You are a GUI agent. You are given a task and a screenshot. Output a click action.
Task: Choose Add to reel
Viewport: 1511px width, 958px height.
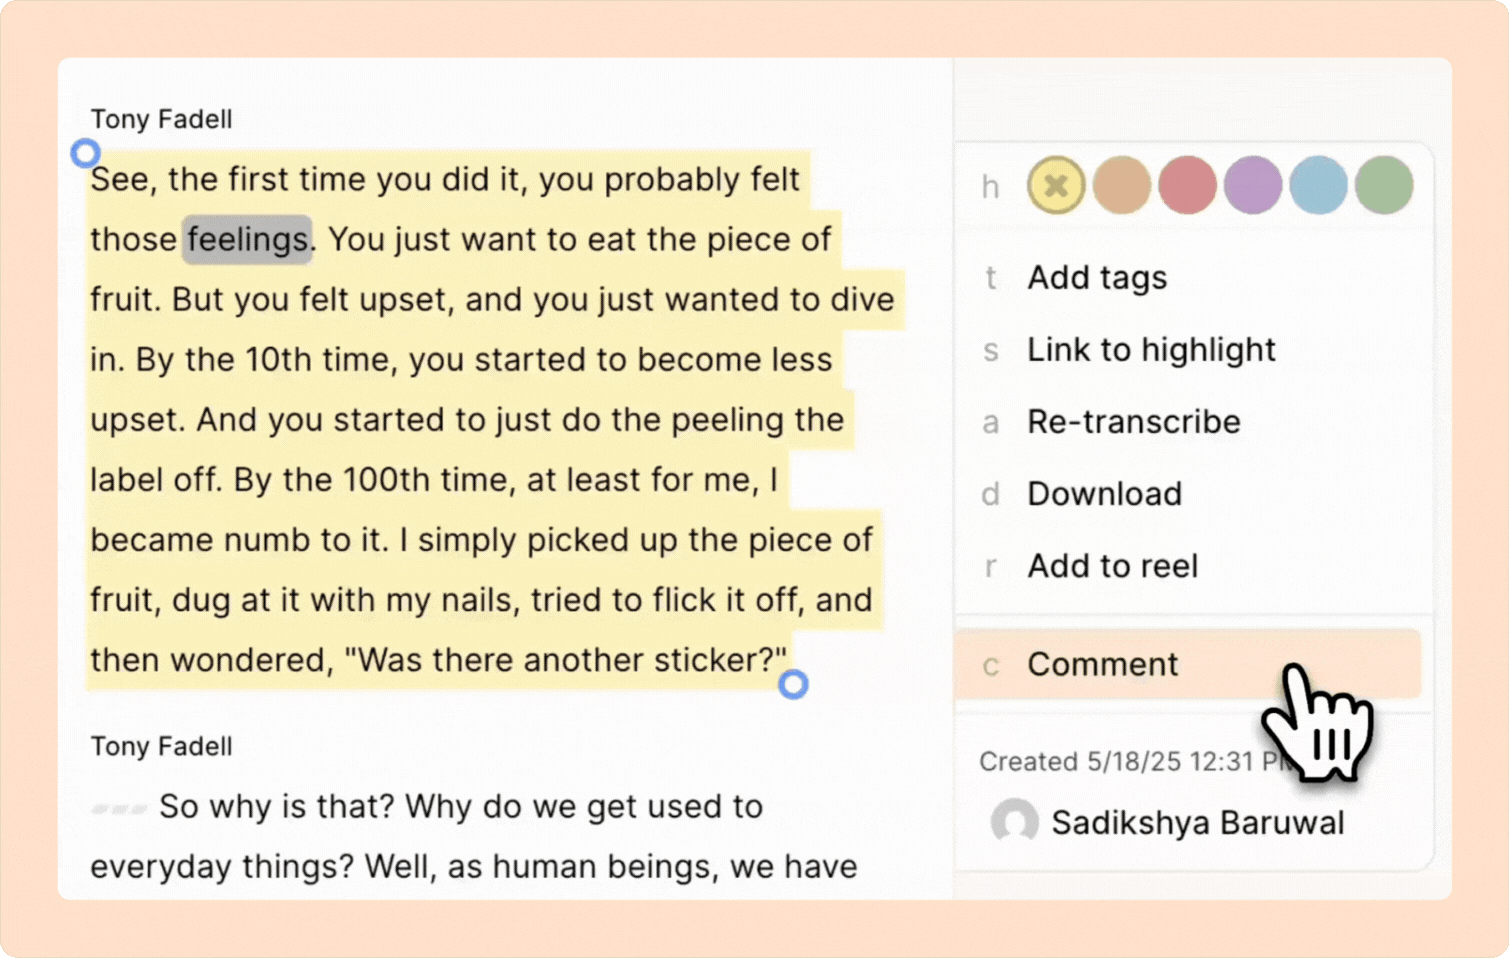1112,566
